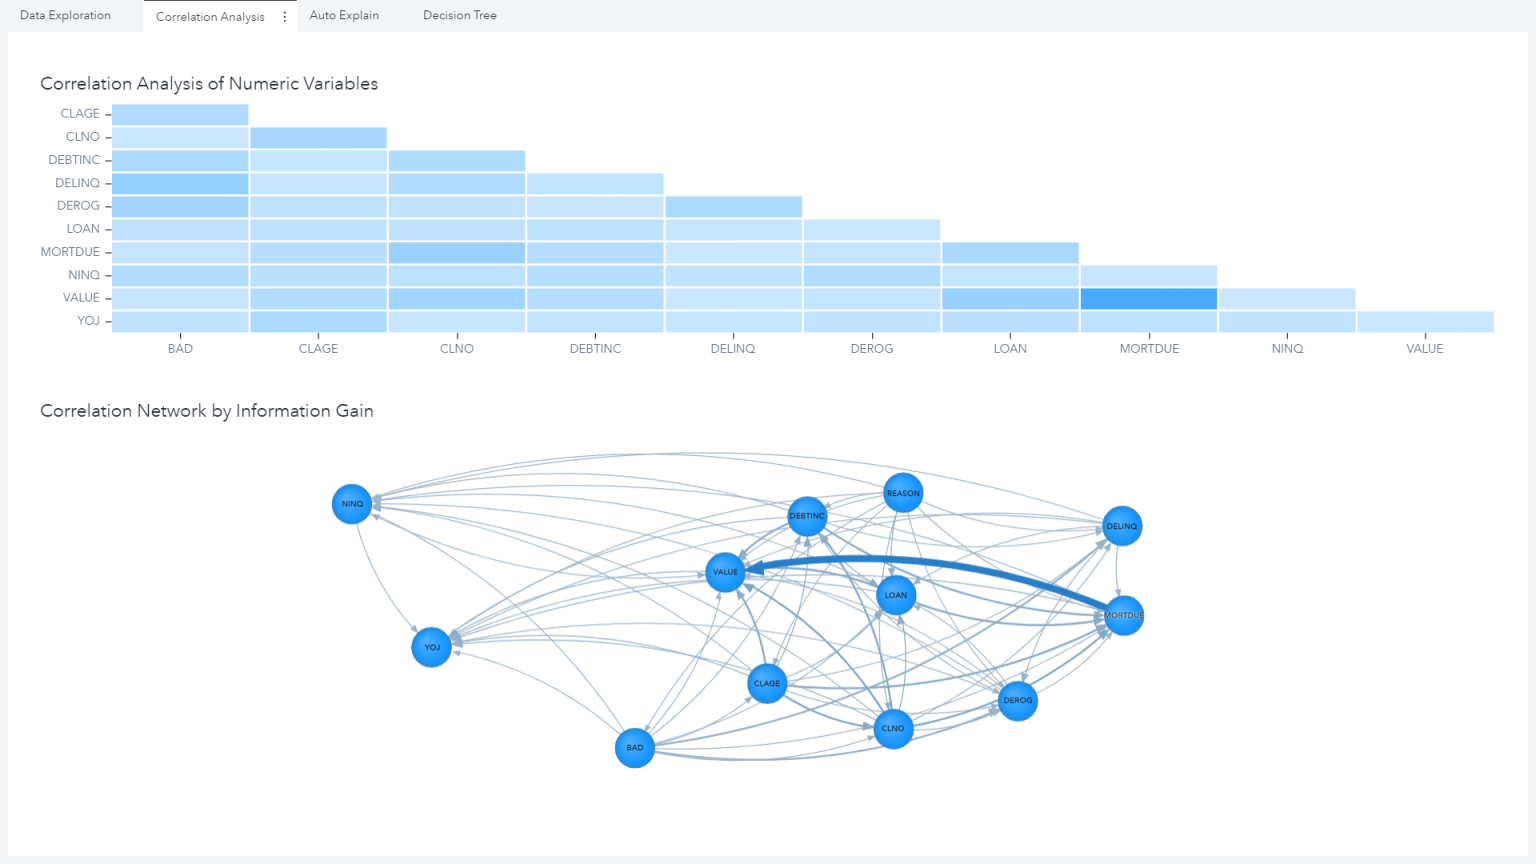The height and width of the screenshot is (864, 1536).
Task: Select the DELINQ–BAD heatmap cell
Action: 180,183
